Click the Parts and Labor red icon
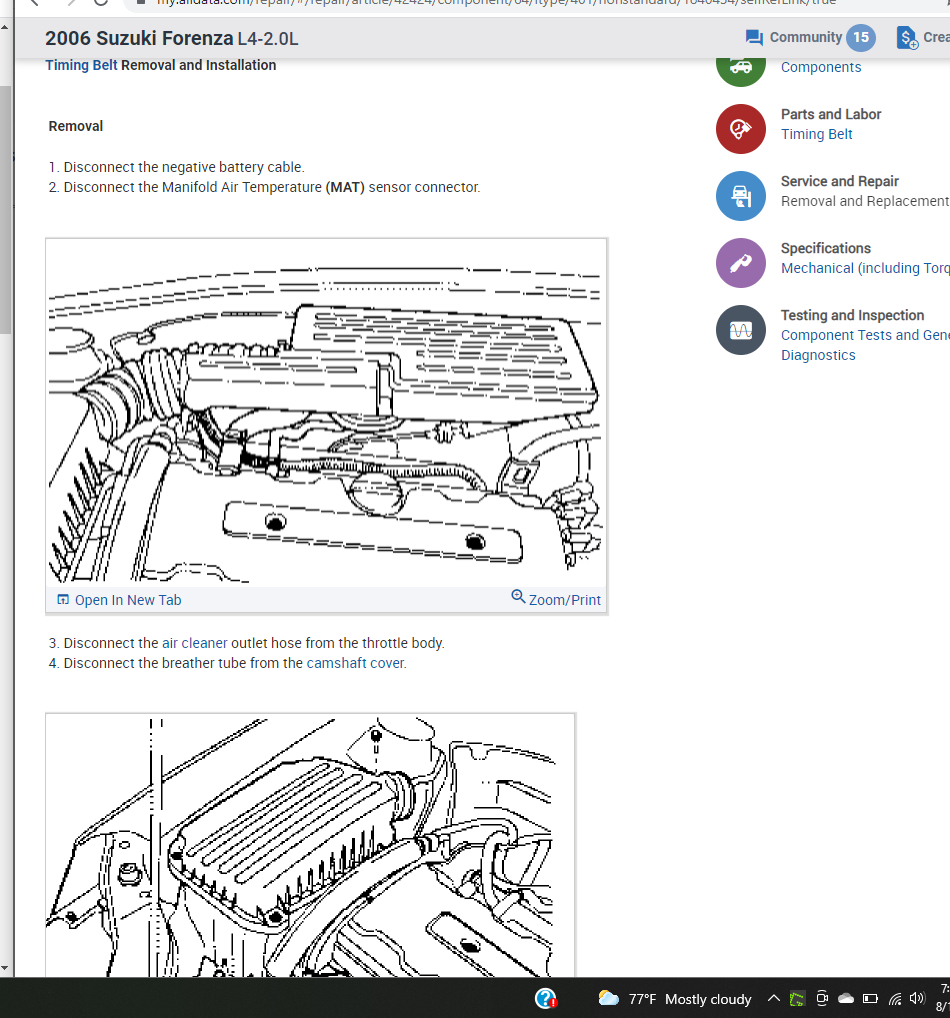Image resolution: width=950 pixels, height=1018 pixels. 741,129
